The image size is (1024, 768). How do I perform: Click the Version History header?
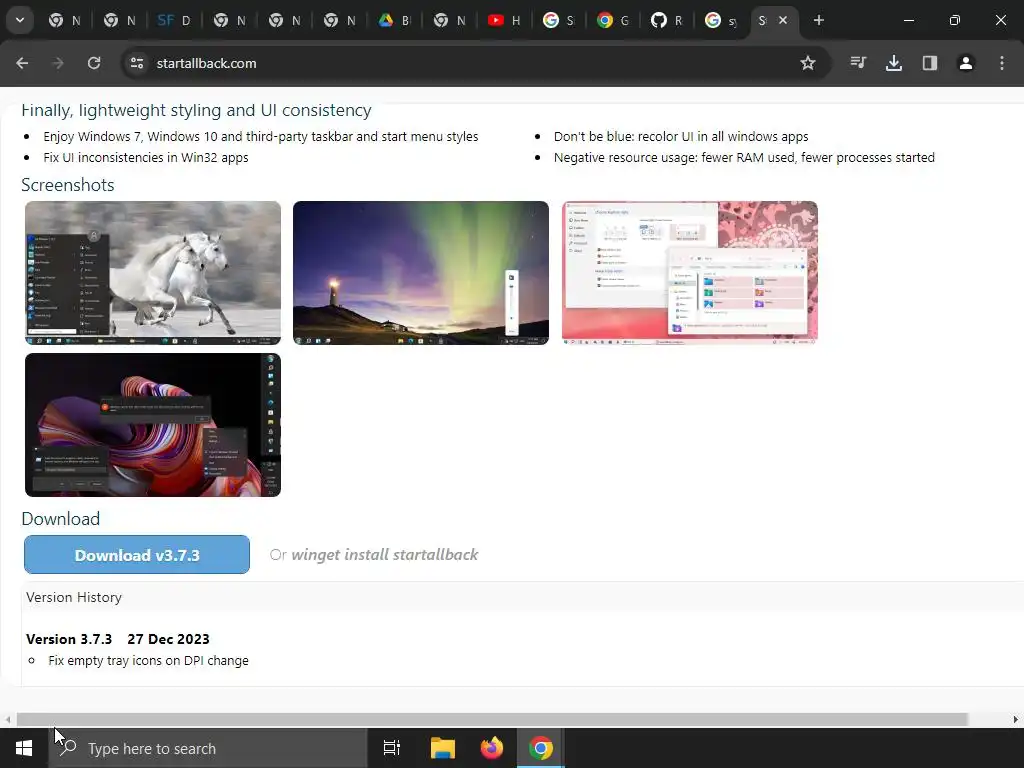pyautogui.click(x=74, y=598)
